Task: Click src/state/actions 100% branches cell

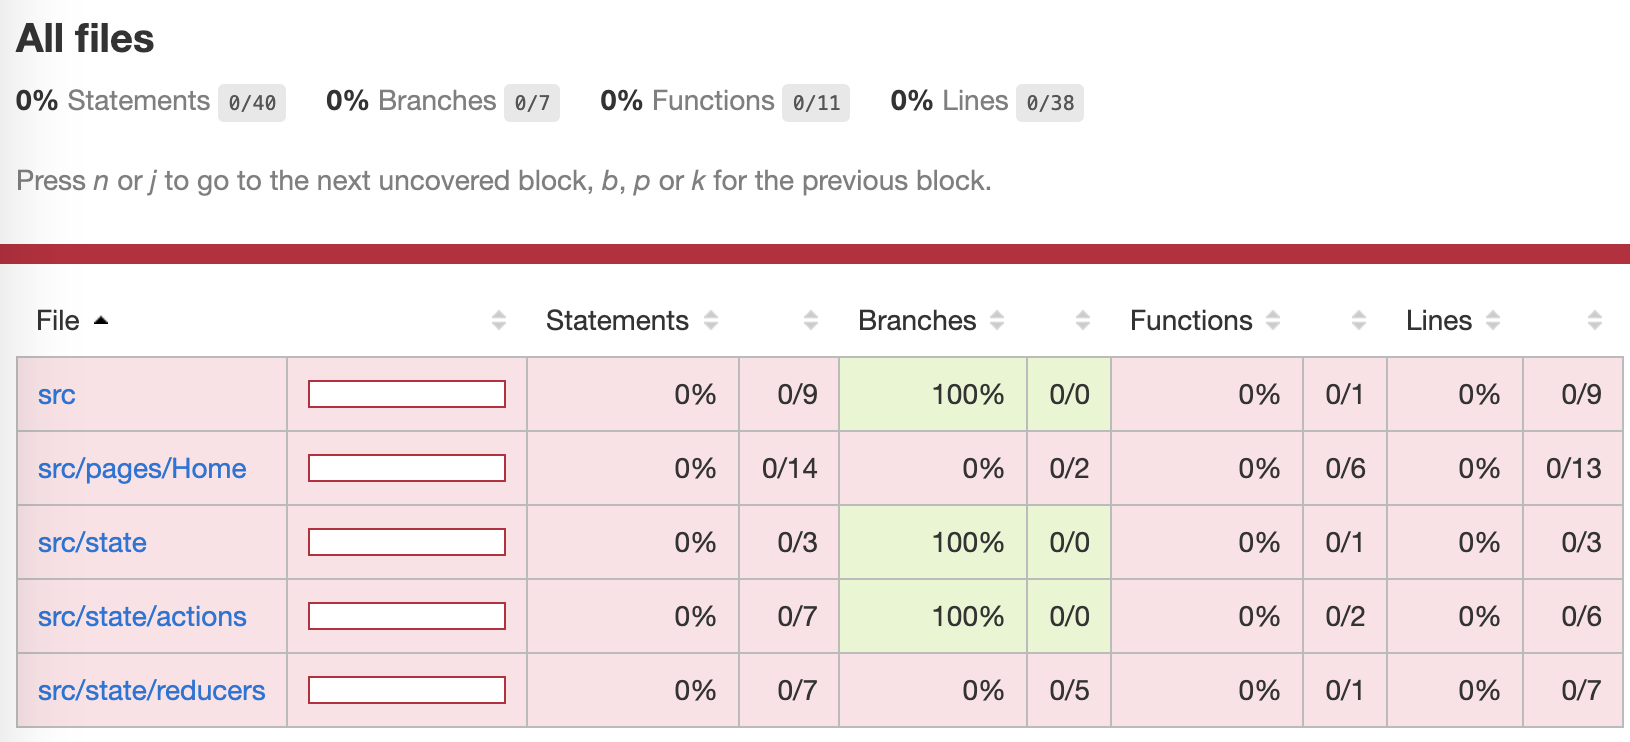Action: tap(933, 616)
